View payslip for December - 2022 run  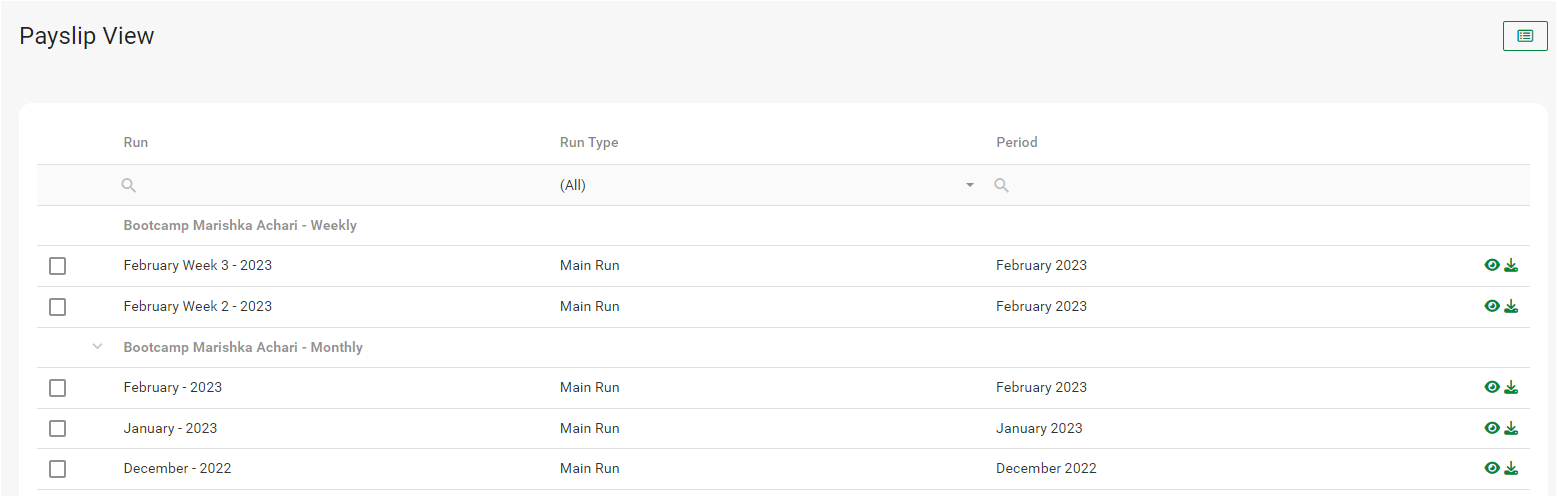[1492, 468]
